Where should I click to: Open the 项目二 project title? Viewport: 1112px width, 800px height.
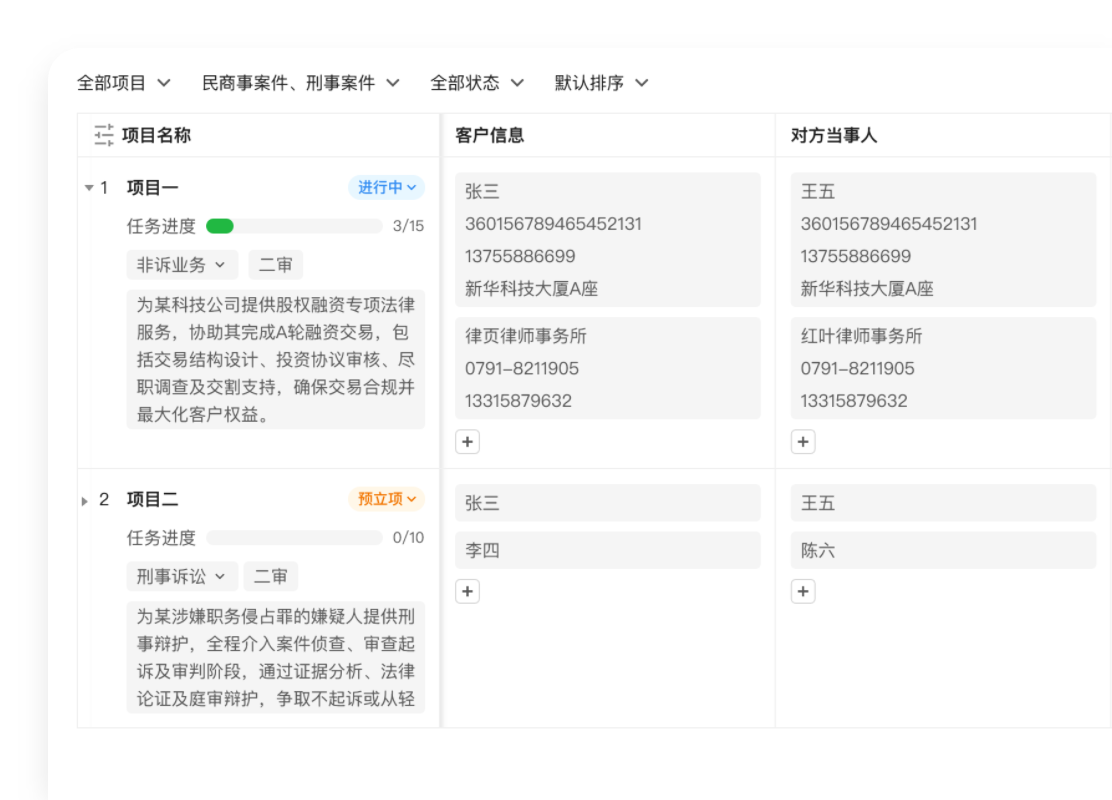coord(152,500)
